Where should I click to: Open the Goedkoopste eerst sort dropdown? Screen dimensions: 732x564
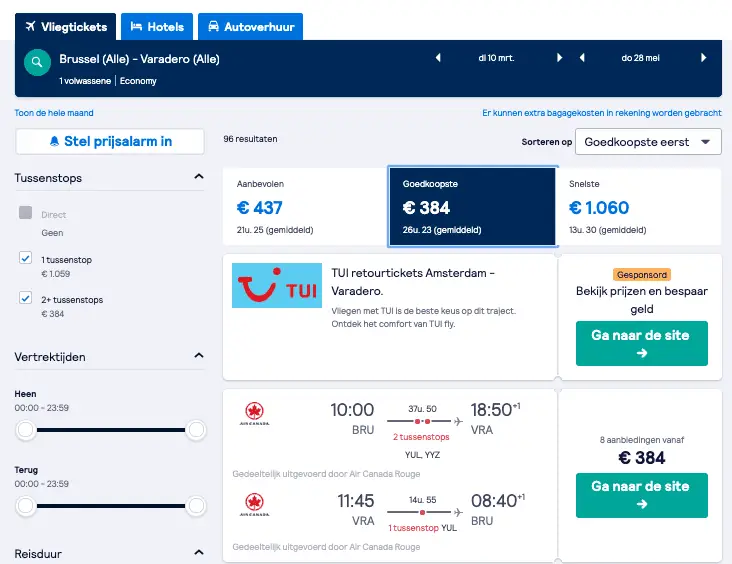[648, 142]
